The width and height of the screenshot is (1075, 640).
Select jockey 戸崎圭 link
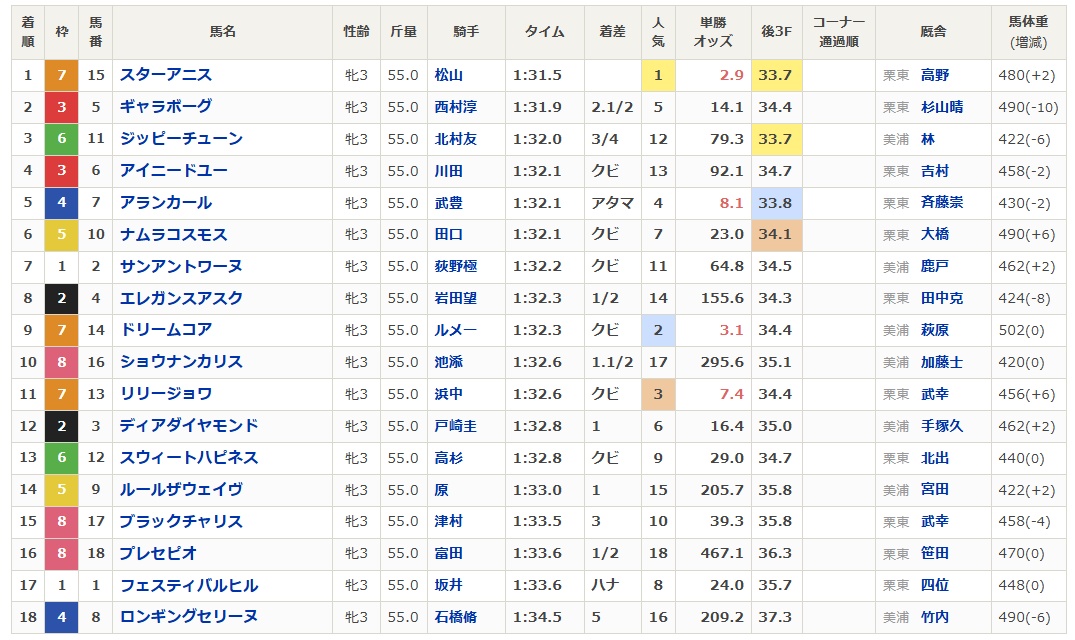tap(456, 426)
